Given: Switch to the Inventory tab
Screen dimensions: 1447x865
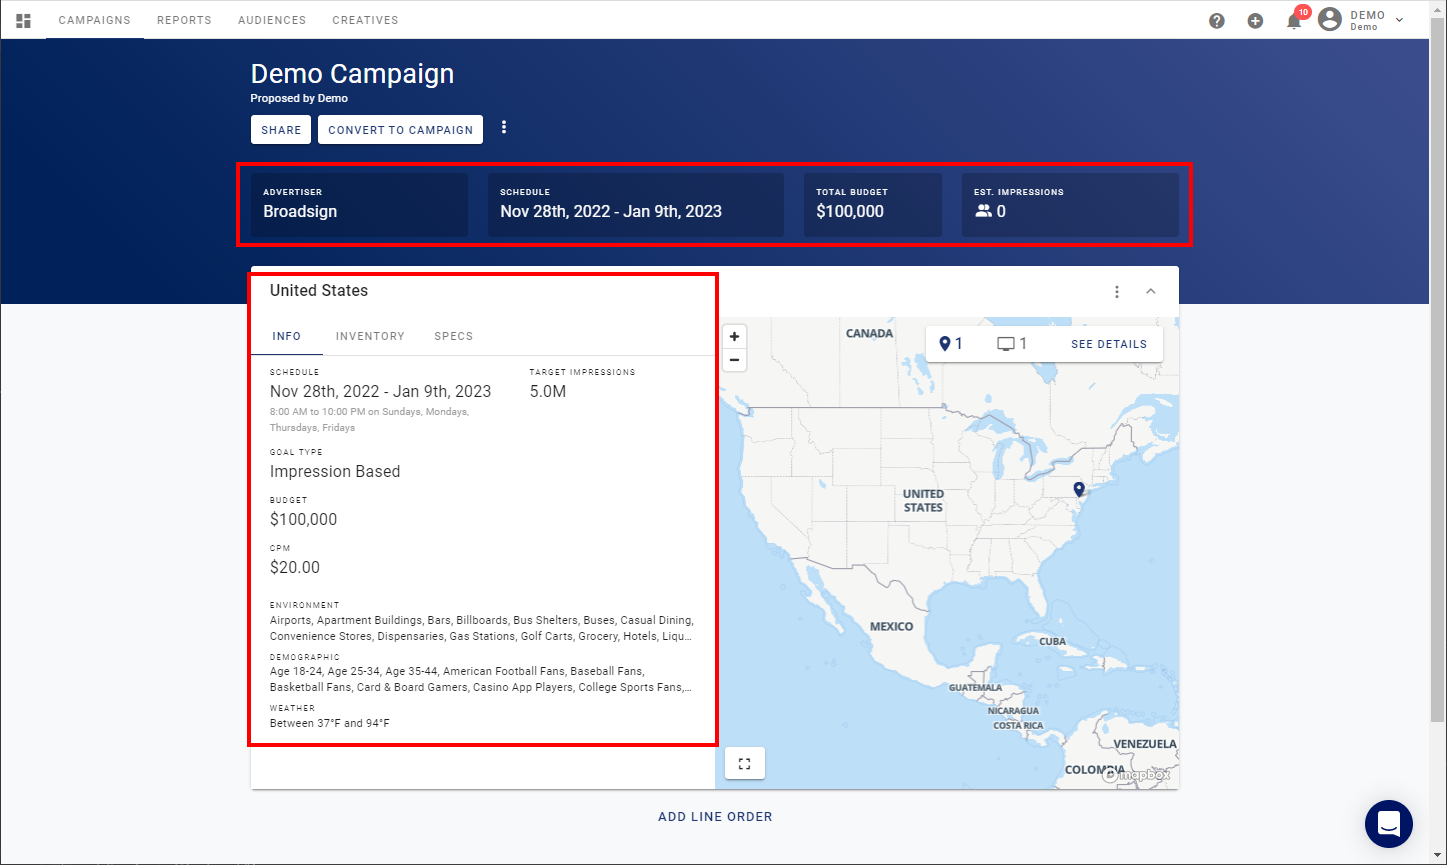Looking at the screenshot, I should coord(370,336).
